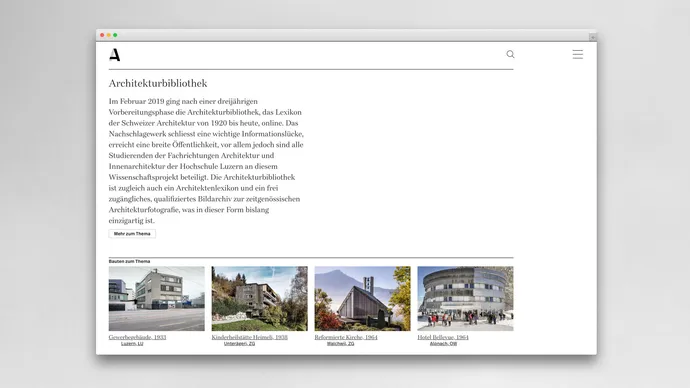Select the Kinderheilstätte Heimeli photo thumbnail

coord(260,298)
